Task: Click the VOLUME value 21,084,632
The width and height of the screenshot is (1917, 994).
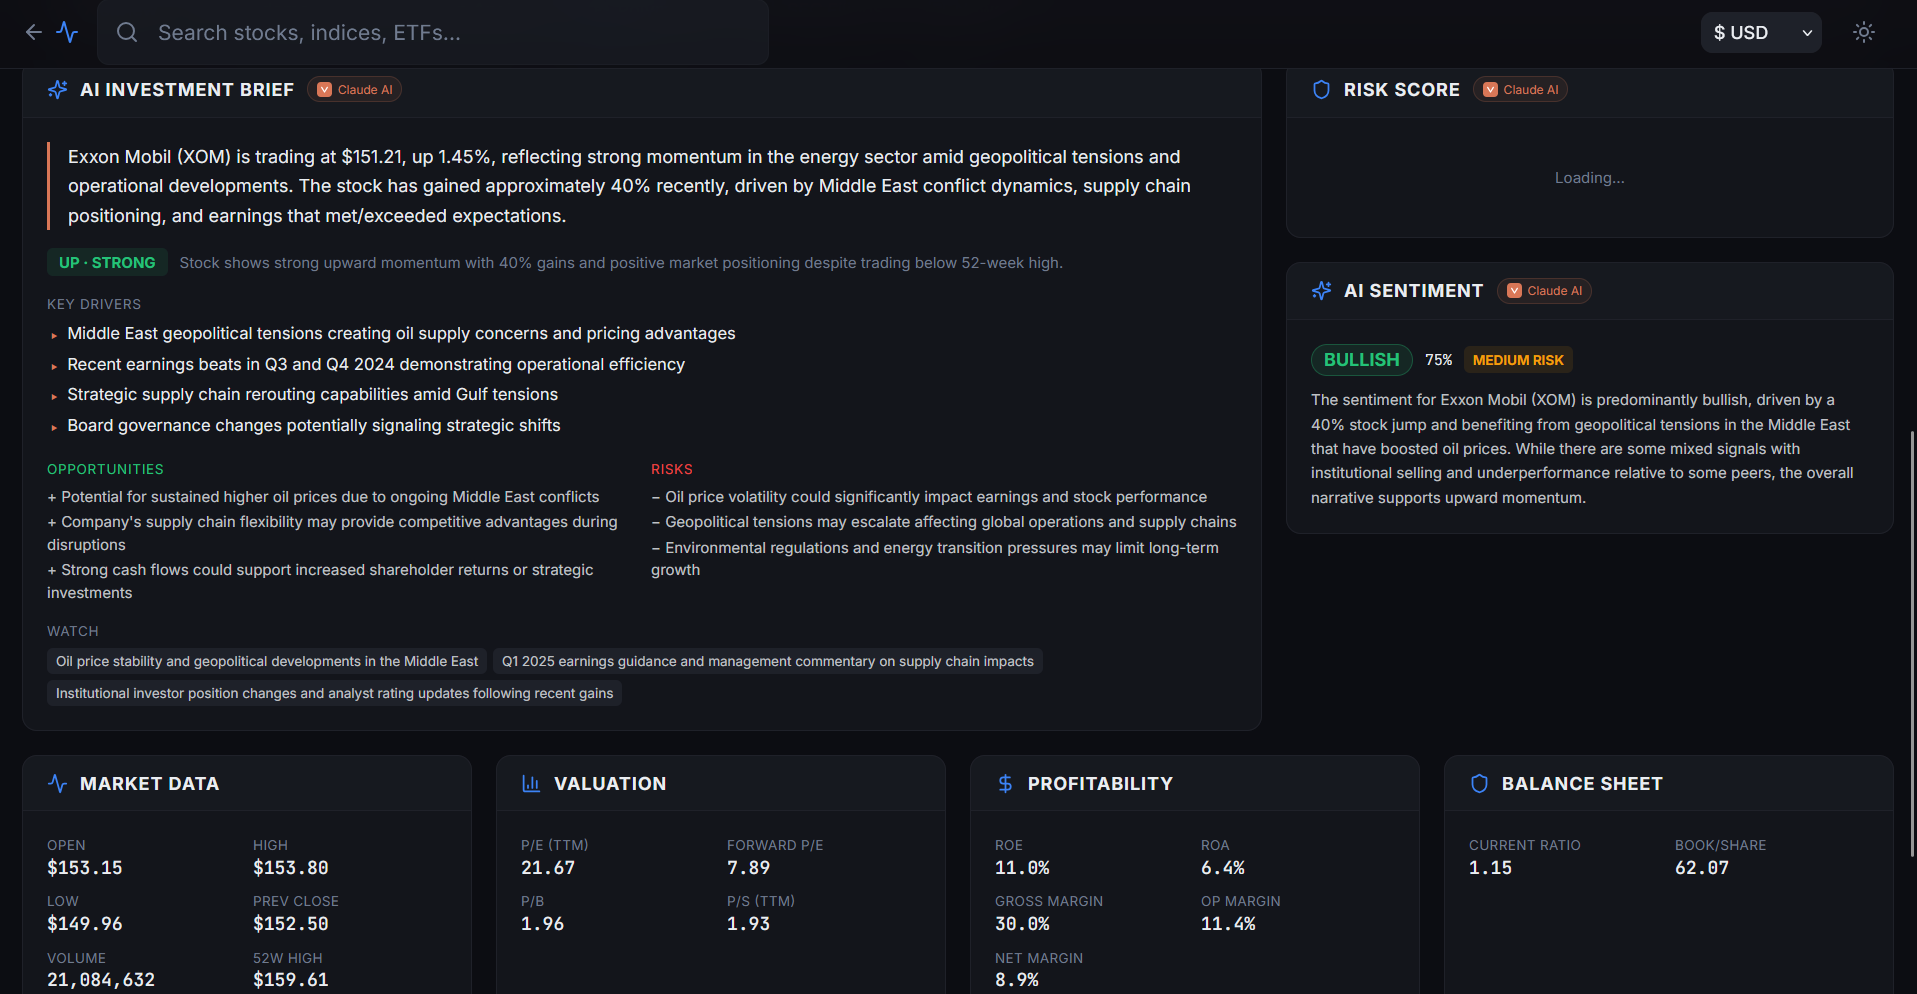Action: (101, 980)
